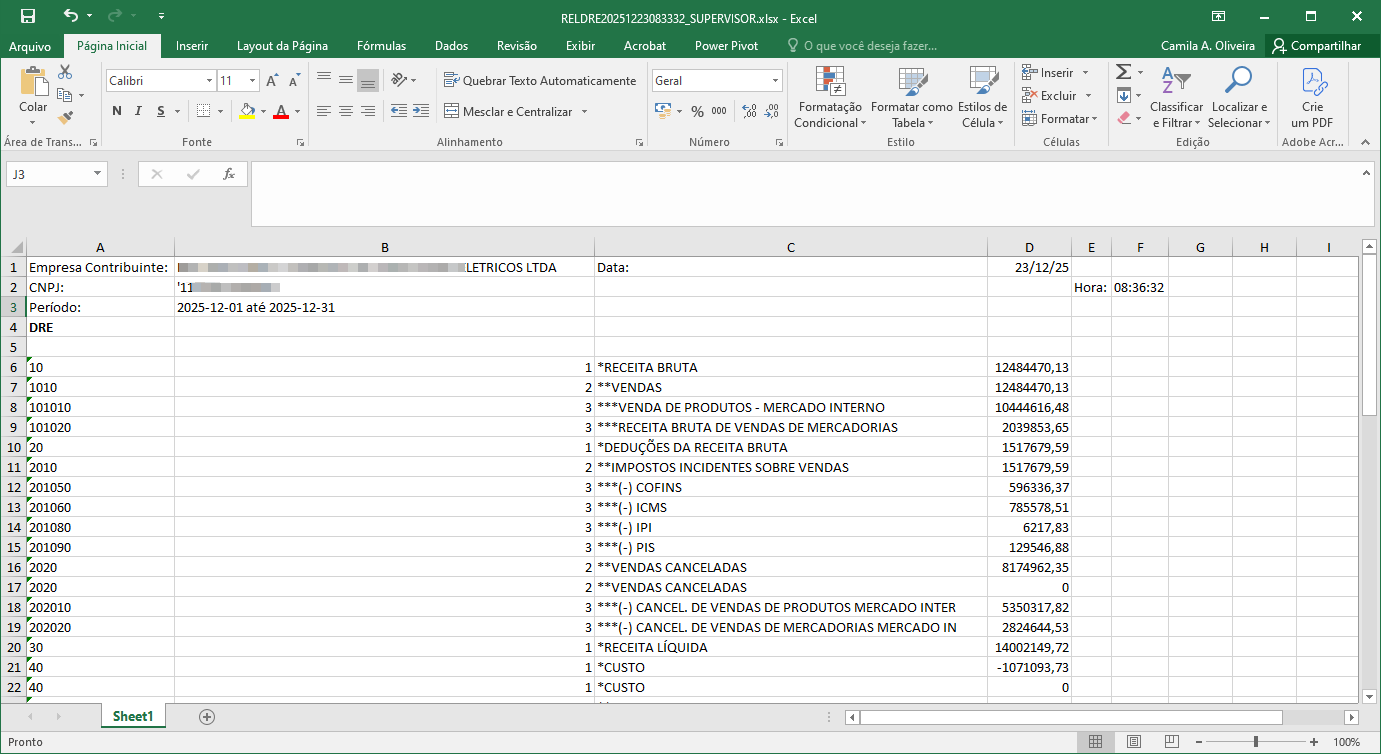The image size is (1381, 754).
Task: Open the Arquivo menu tab
Action: point(30,46)
